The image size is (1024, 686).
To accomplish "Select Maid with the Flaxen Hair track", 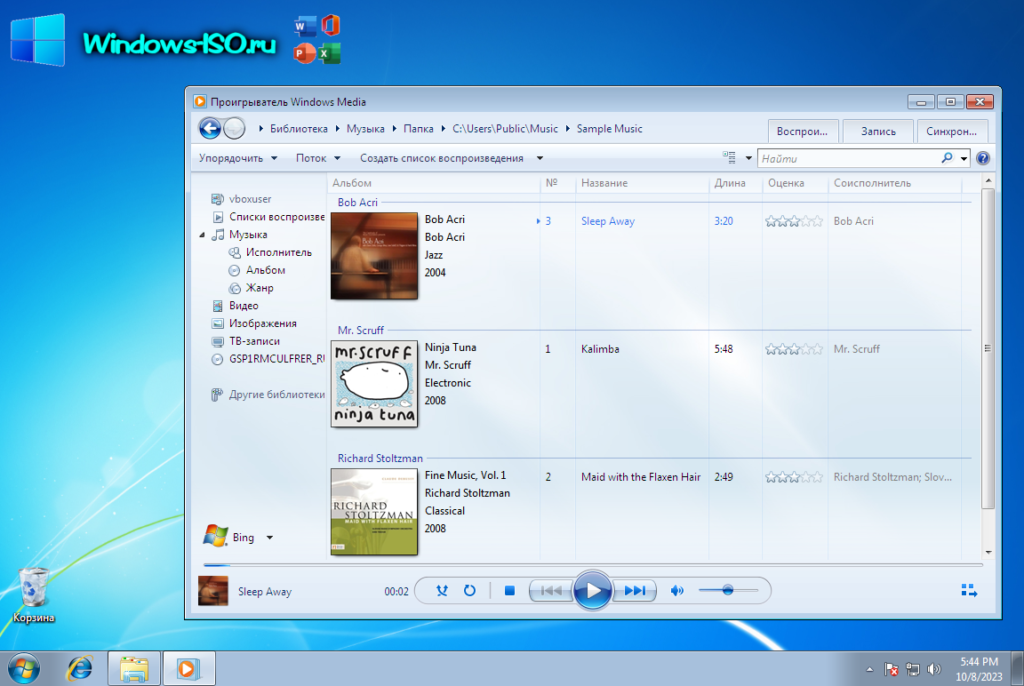I will [x=641, y=477].
